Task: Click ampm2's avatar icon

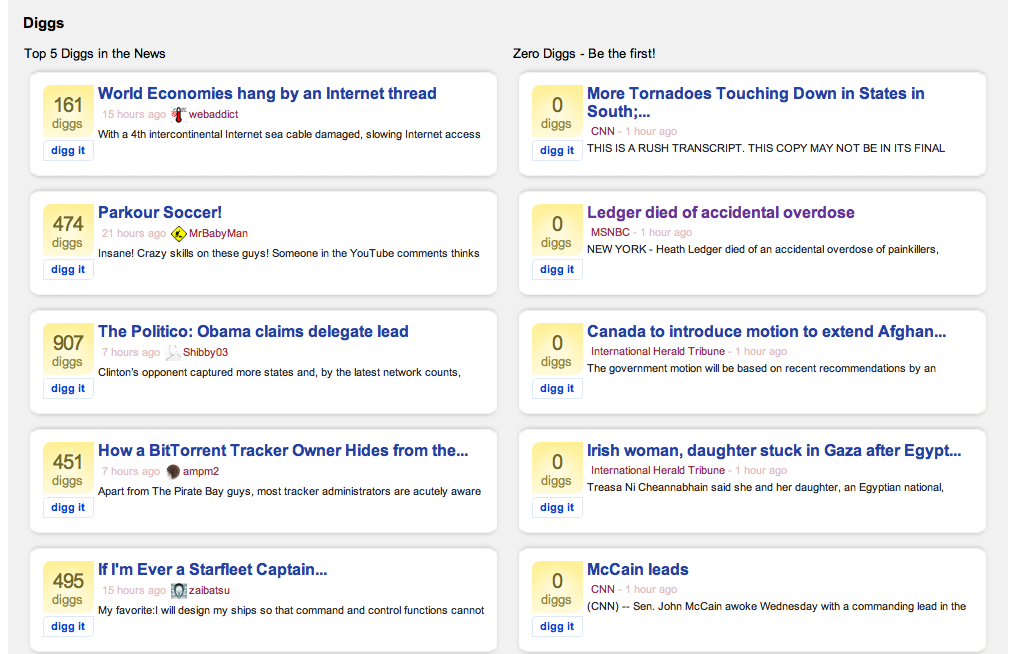Action: pos(173,471)
